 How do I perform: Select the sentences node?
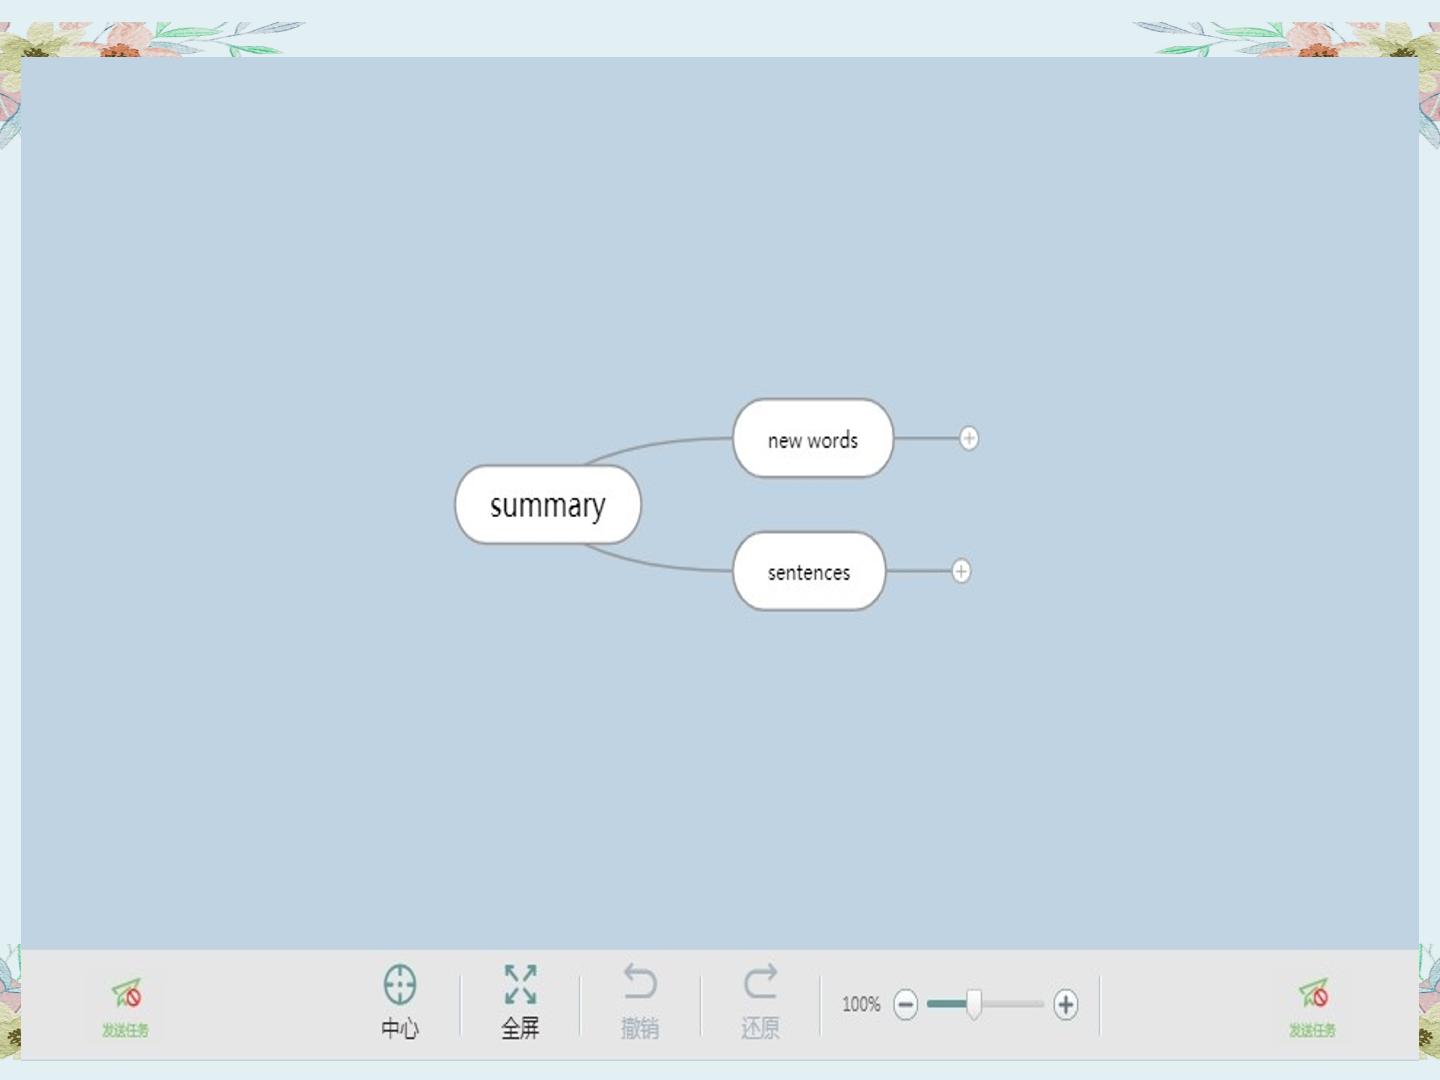coord(809,571)
